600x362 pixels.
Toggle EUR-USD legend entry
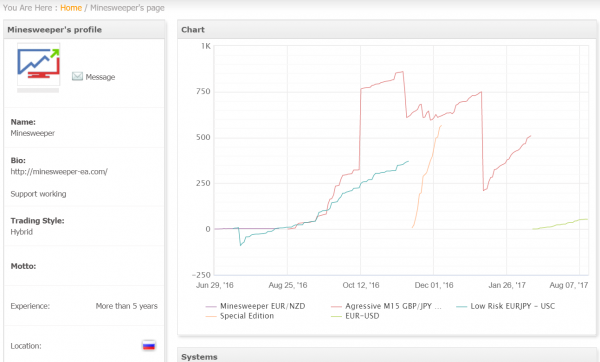point(355,316)
